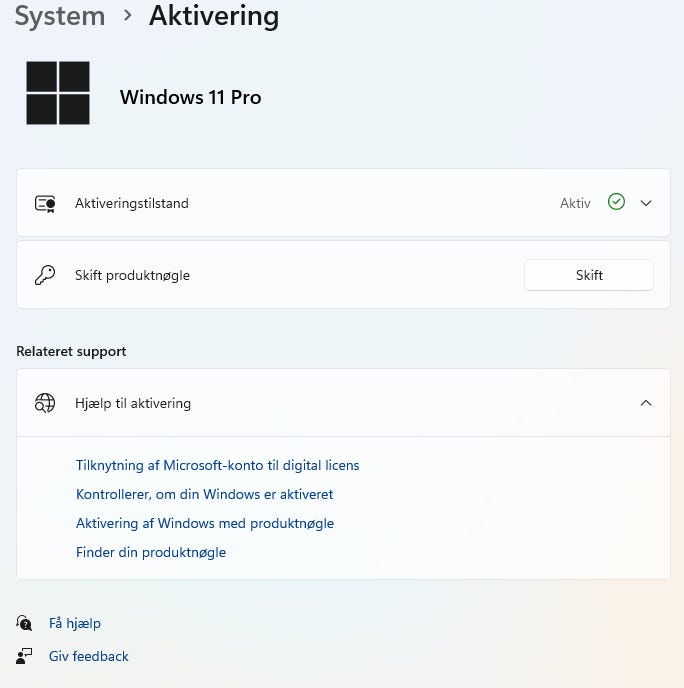Click the green active checkmark icon

coord(616,202)
